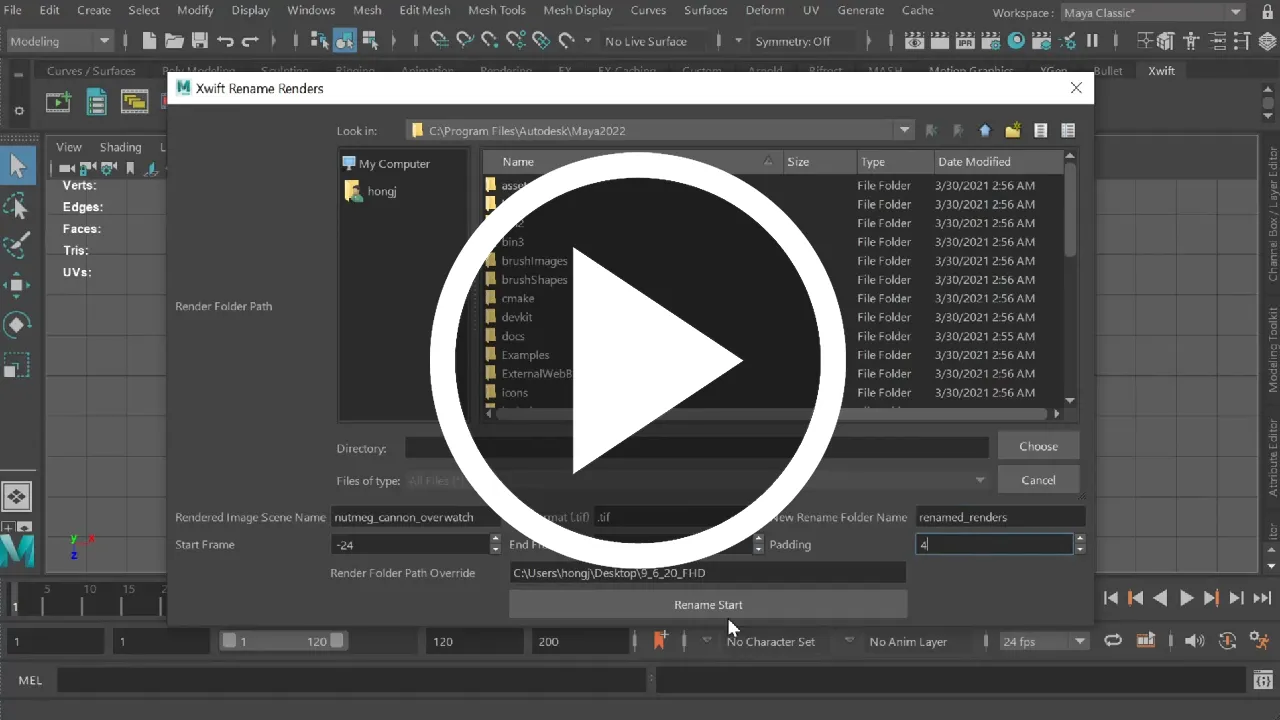Screen dimensions: 1280x720
Task: Show the Modeling Toolkit cube icon
Action: click(1165, 41)
